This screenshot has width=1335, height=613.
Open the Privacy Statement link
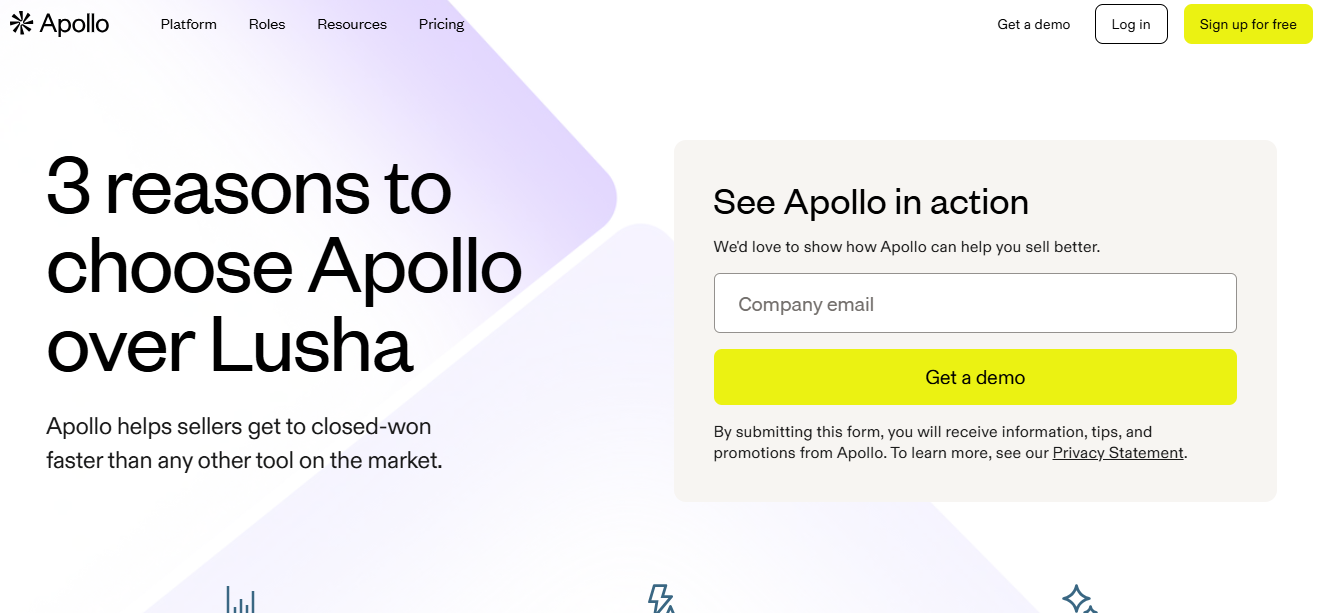tap(1117, 452)
